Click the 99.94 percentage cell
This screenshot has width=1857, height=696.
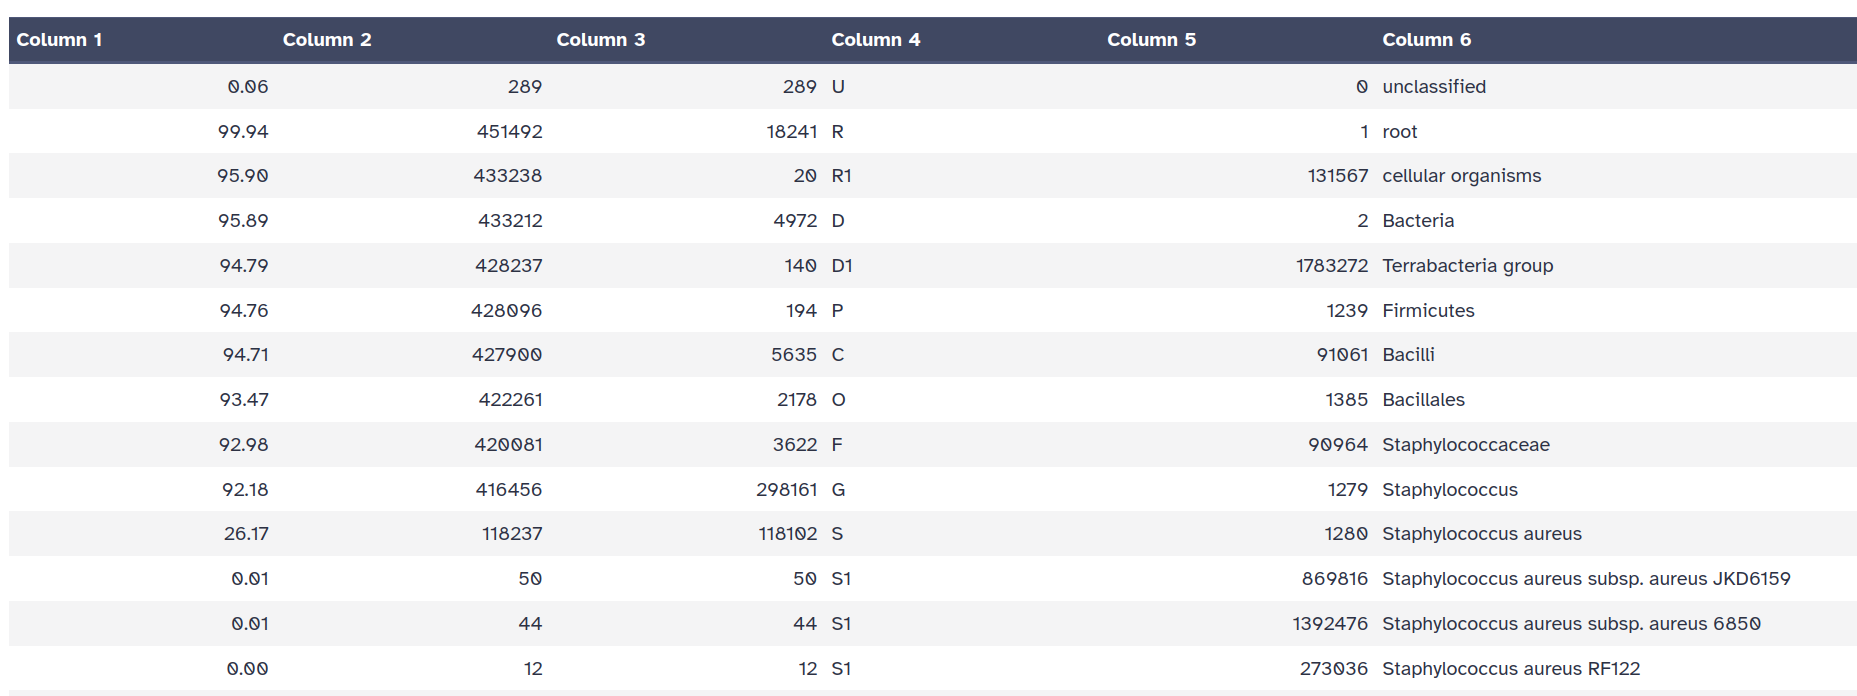point(243,132)
